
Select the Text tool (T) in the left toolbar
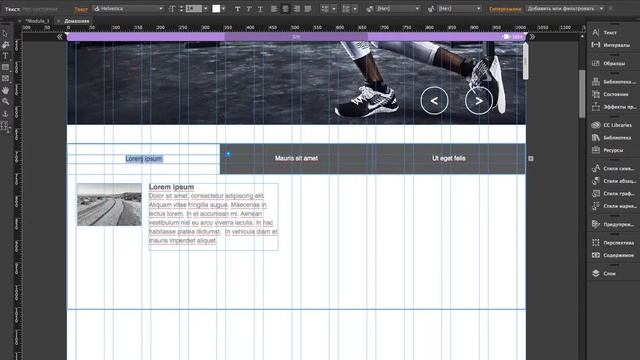click(5, 56)
